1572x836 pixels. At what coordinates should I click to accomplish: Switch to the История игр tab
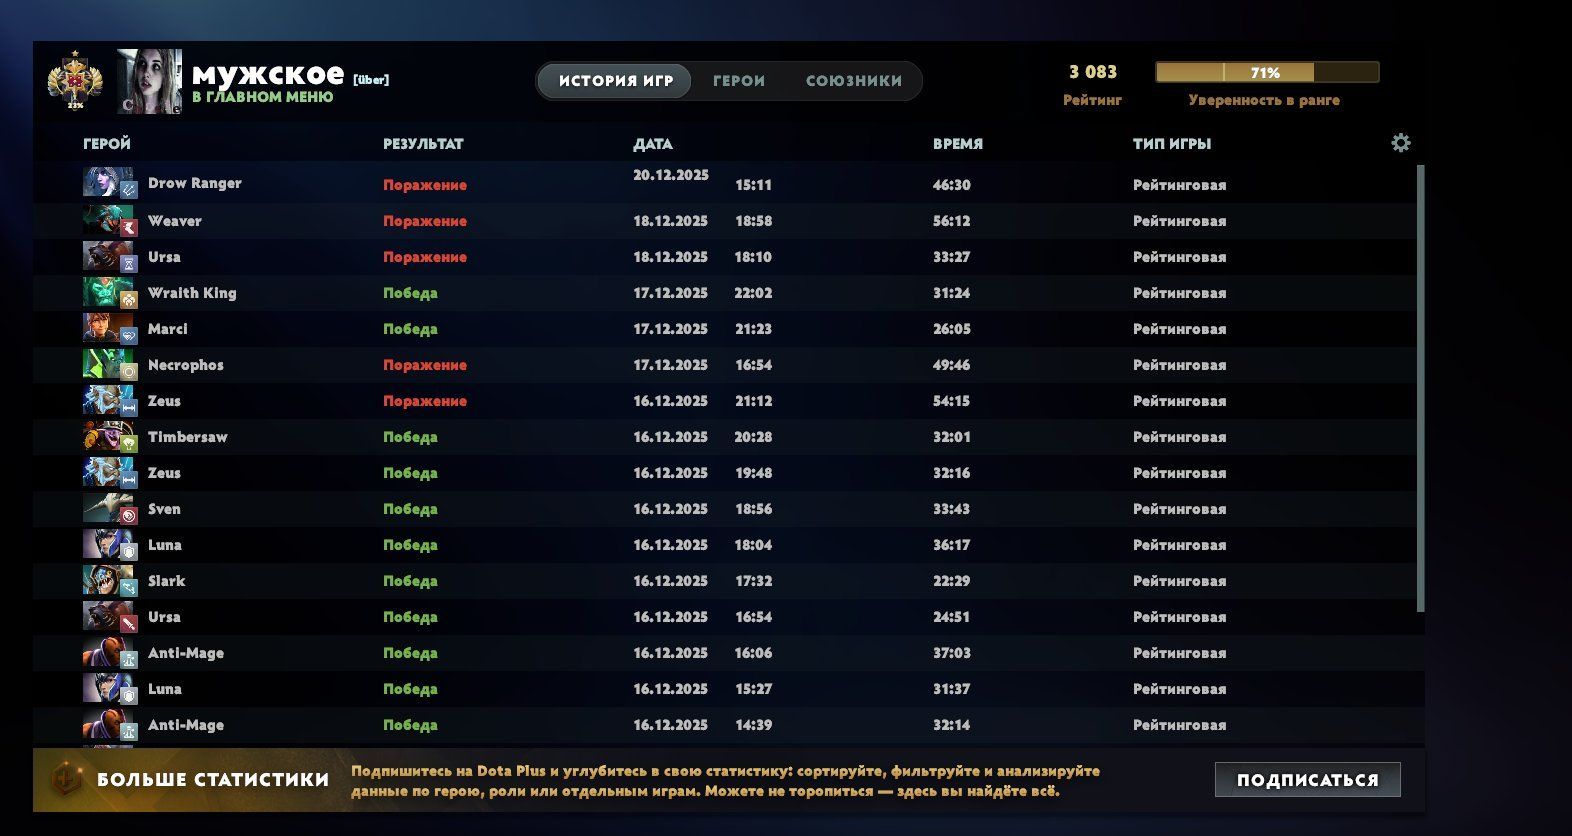pyautogui.click(x=615, y=81)
